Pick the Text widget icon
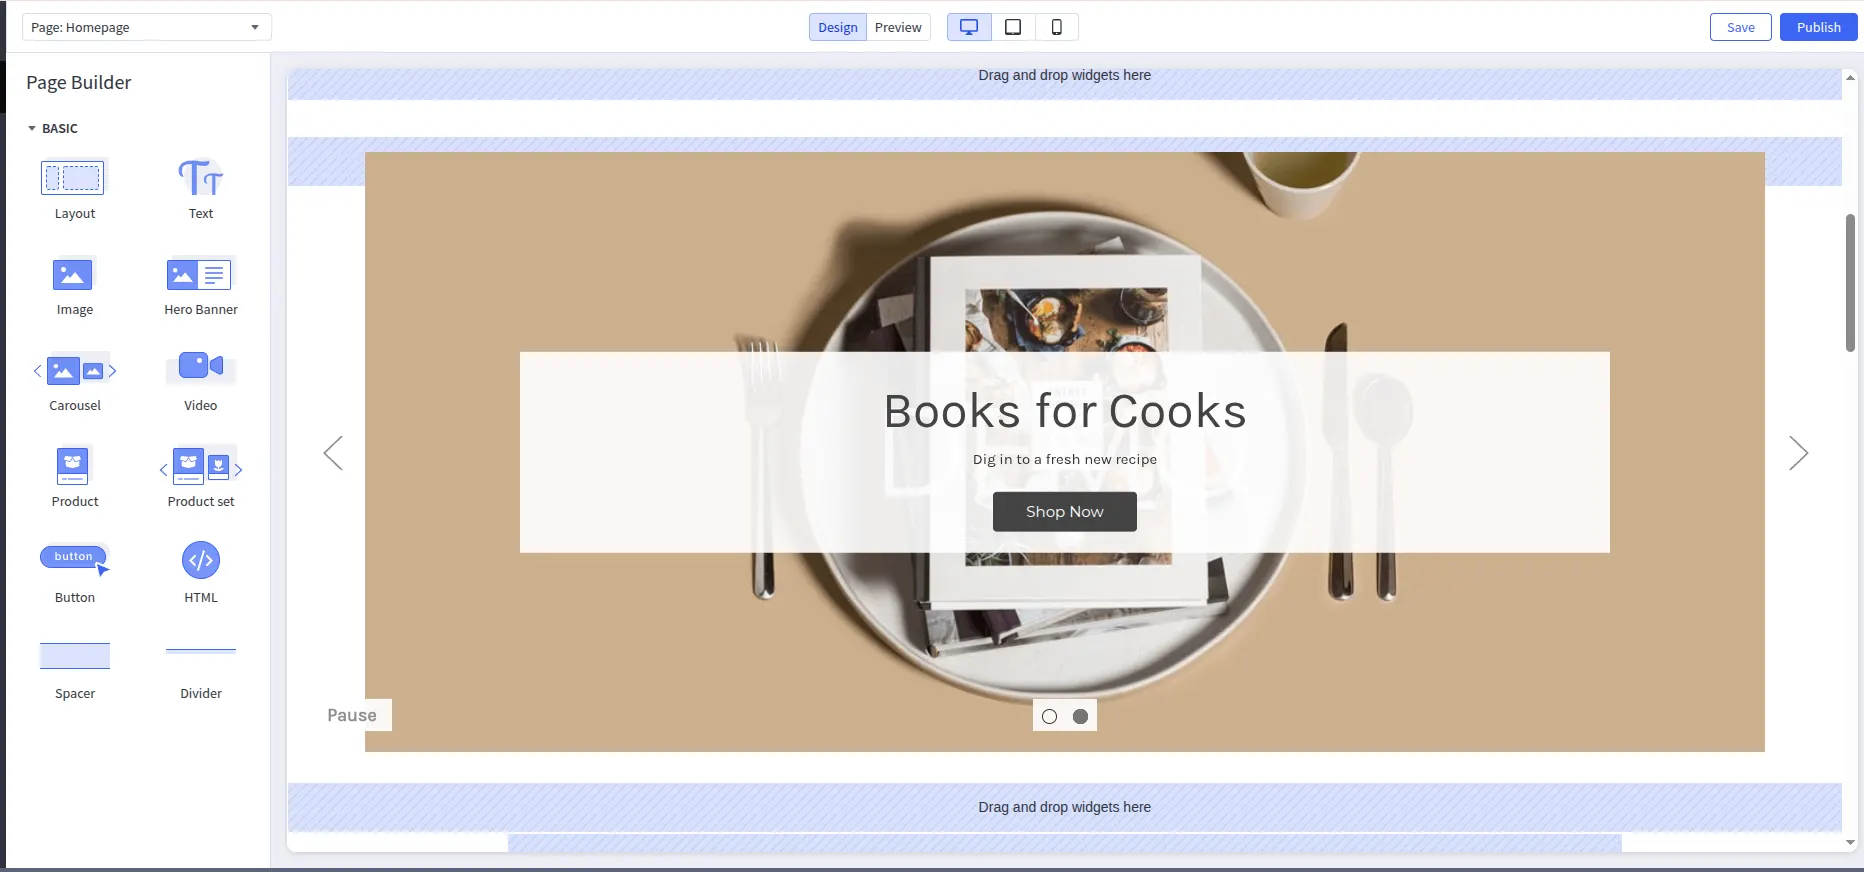 tap(200, 178)
